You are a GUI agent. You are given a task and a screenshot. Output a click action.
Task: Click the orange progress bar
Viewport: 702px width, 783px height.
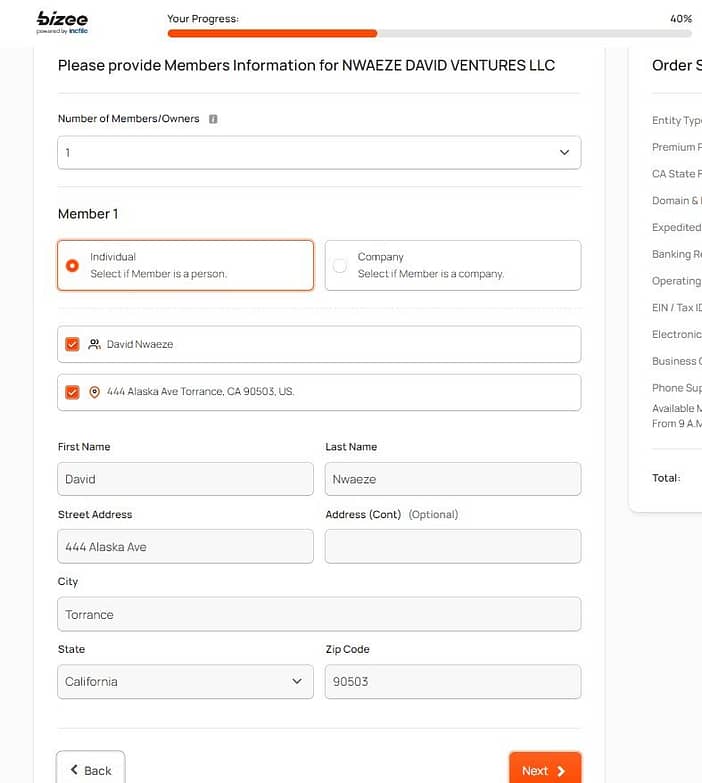(x=272, y=33)
